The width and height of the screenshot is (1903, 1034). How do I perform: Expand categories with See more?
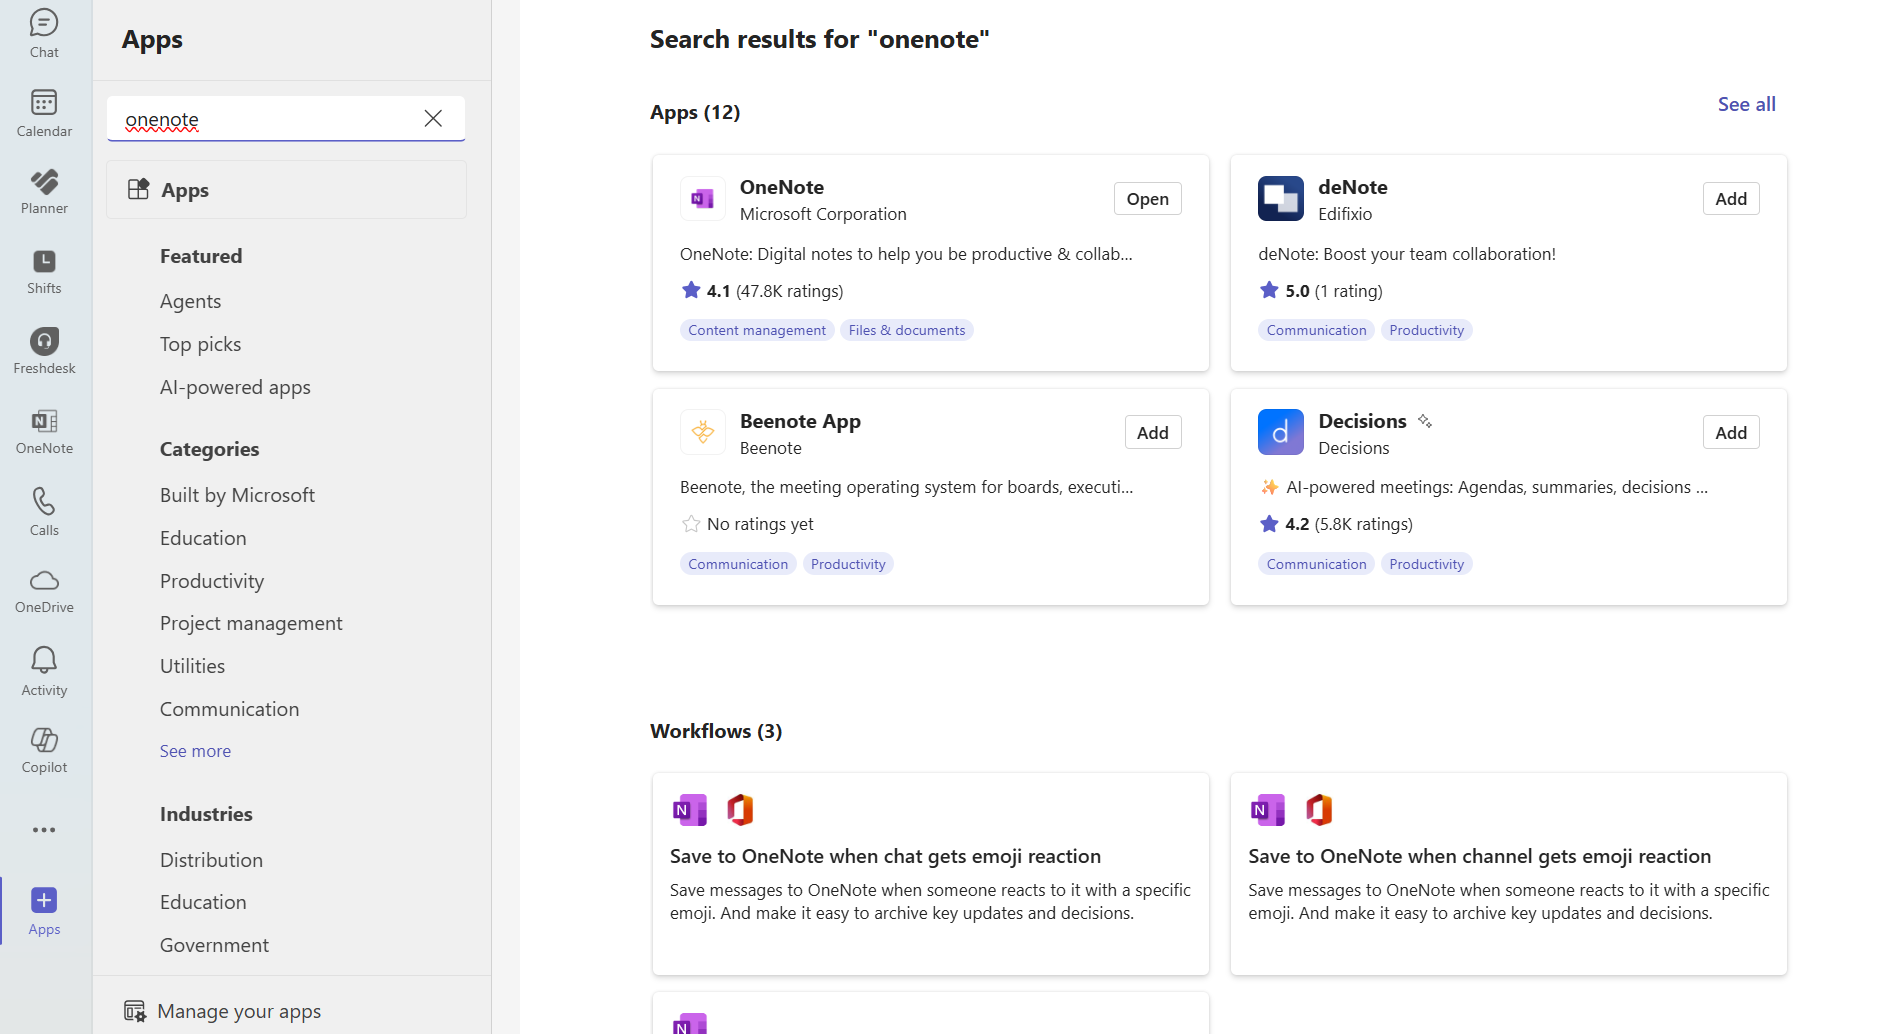195,751
